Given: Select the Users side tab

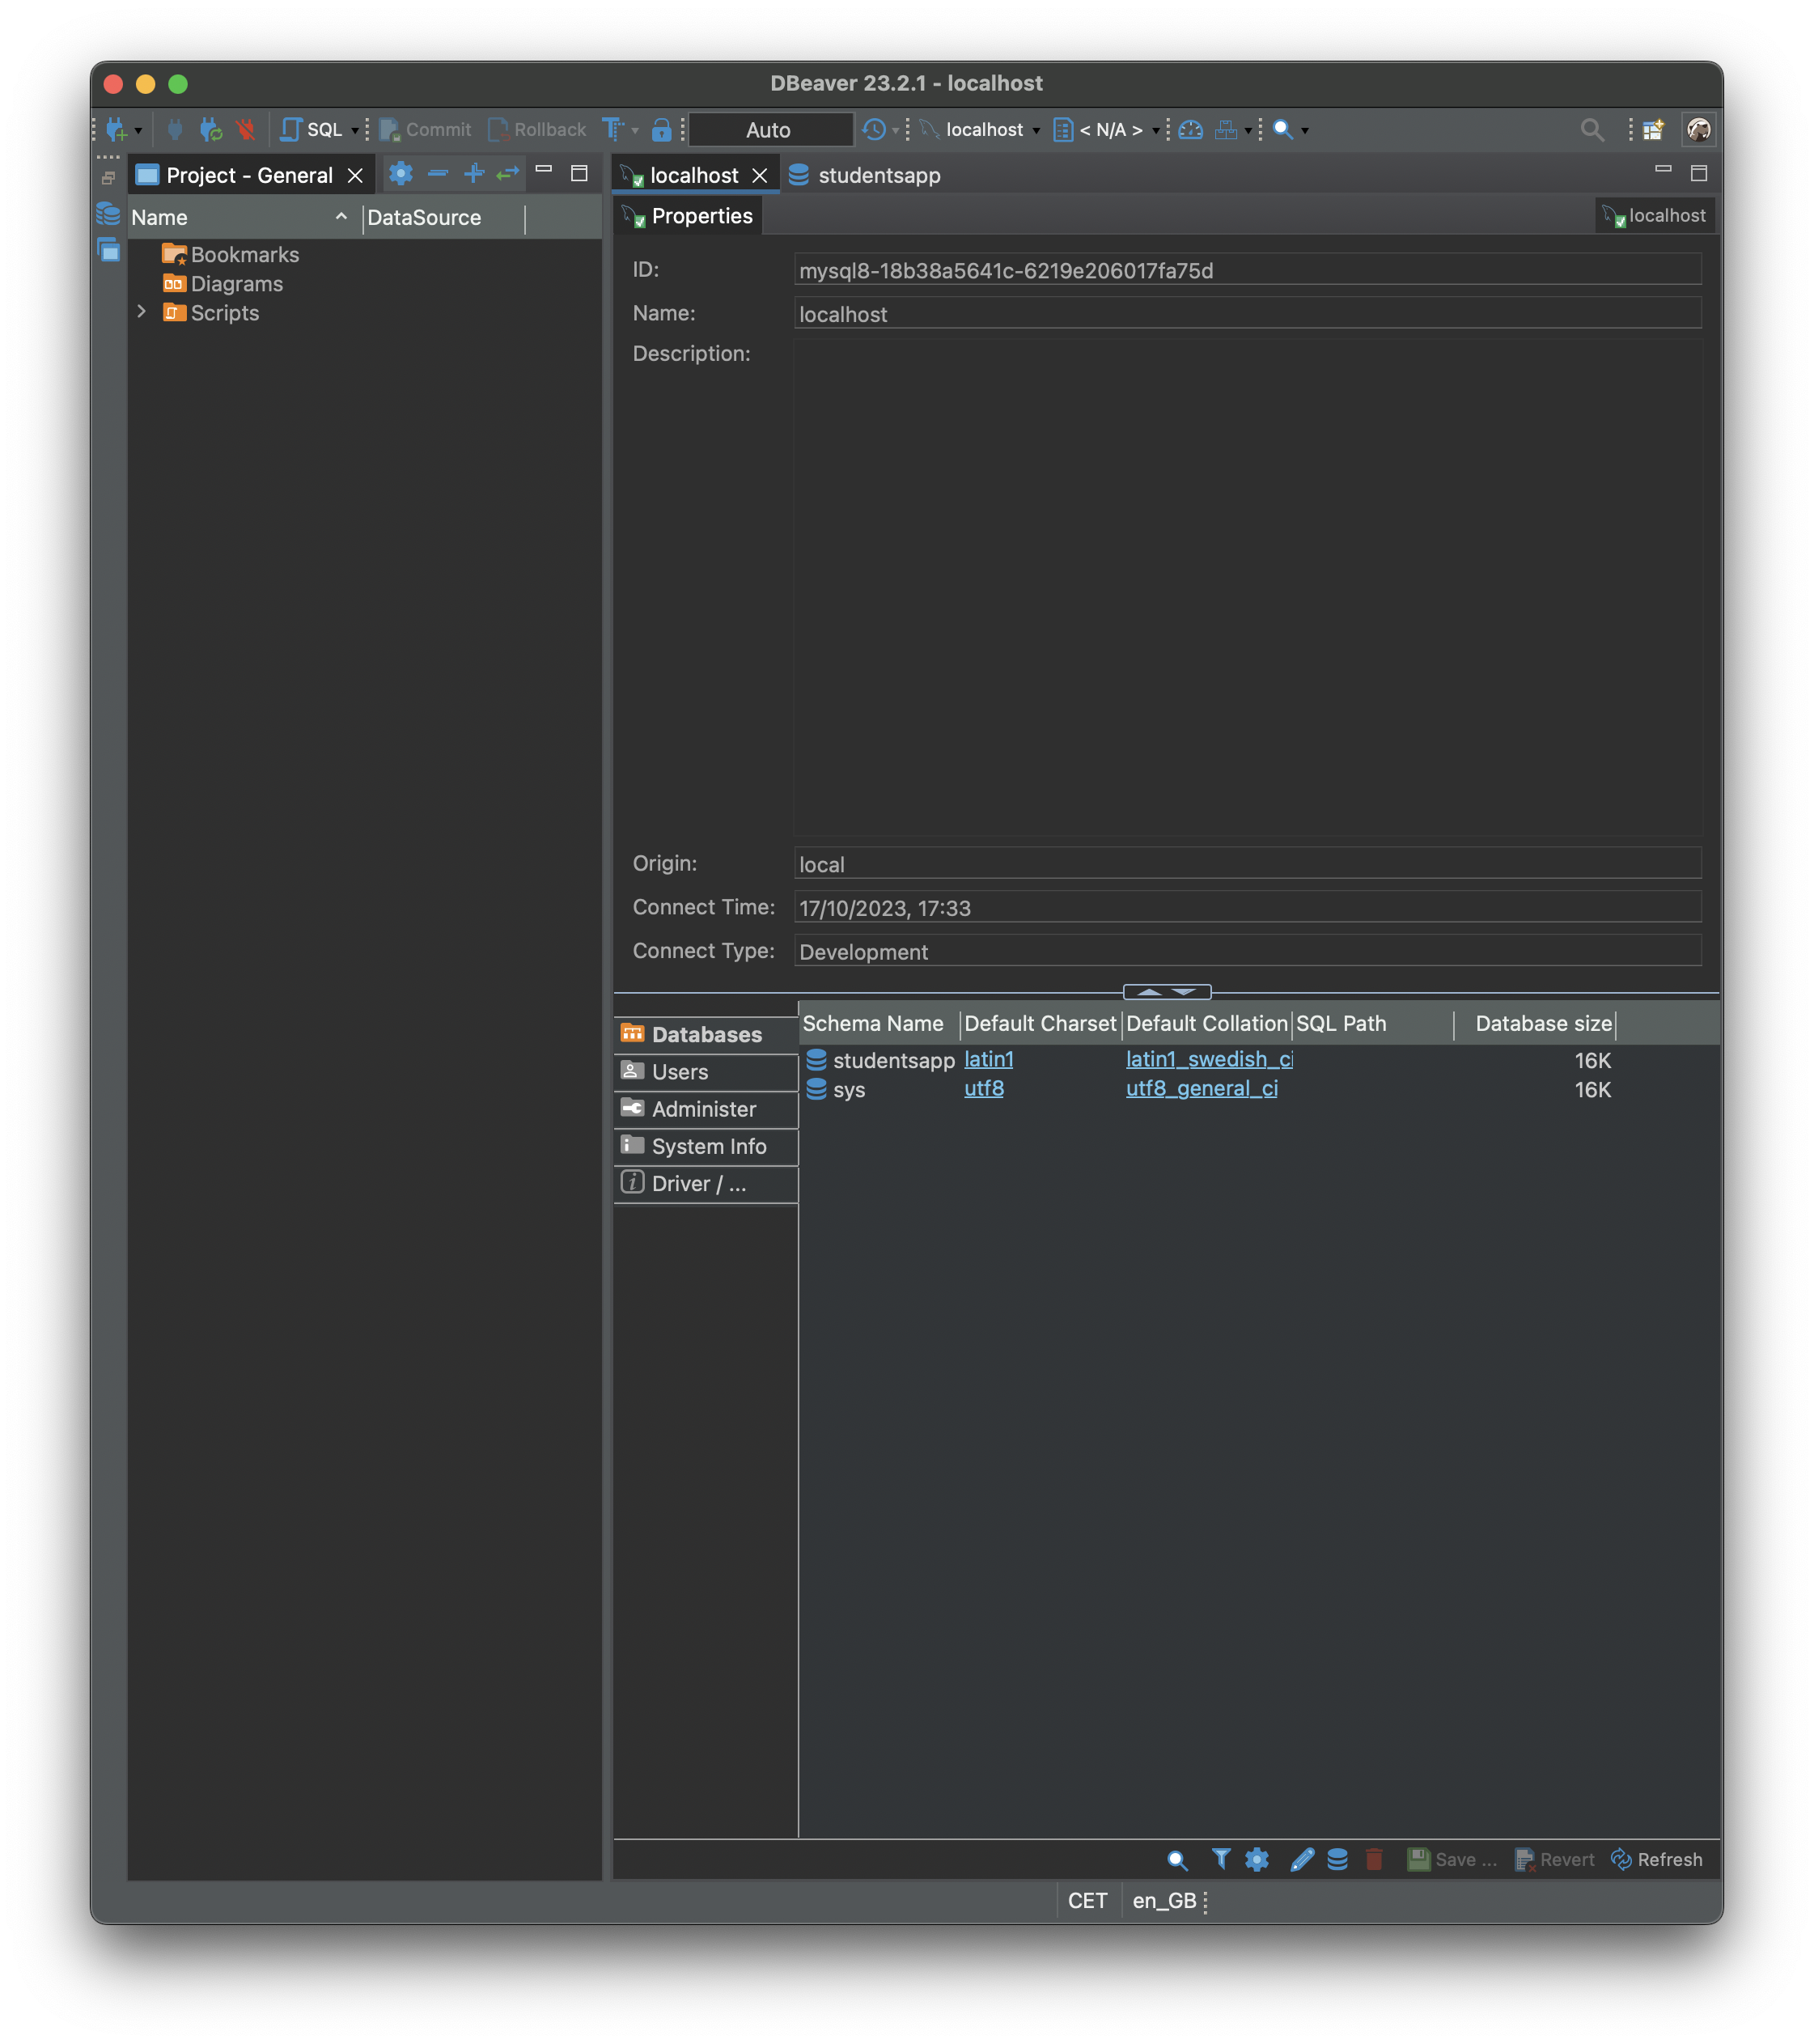Looking at the screenshot, I should [706, 1072].
